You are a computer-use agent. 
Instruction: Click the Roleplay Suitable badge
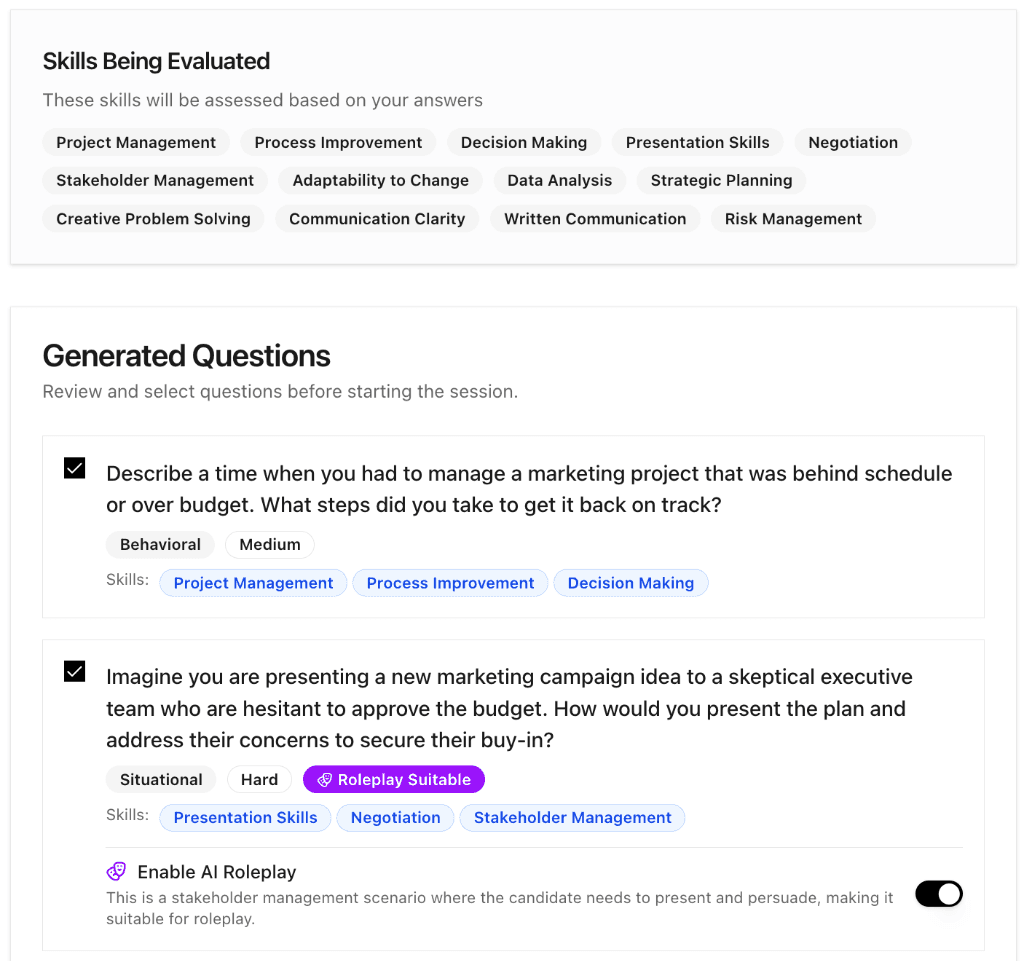pos(394,779)
